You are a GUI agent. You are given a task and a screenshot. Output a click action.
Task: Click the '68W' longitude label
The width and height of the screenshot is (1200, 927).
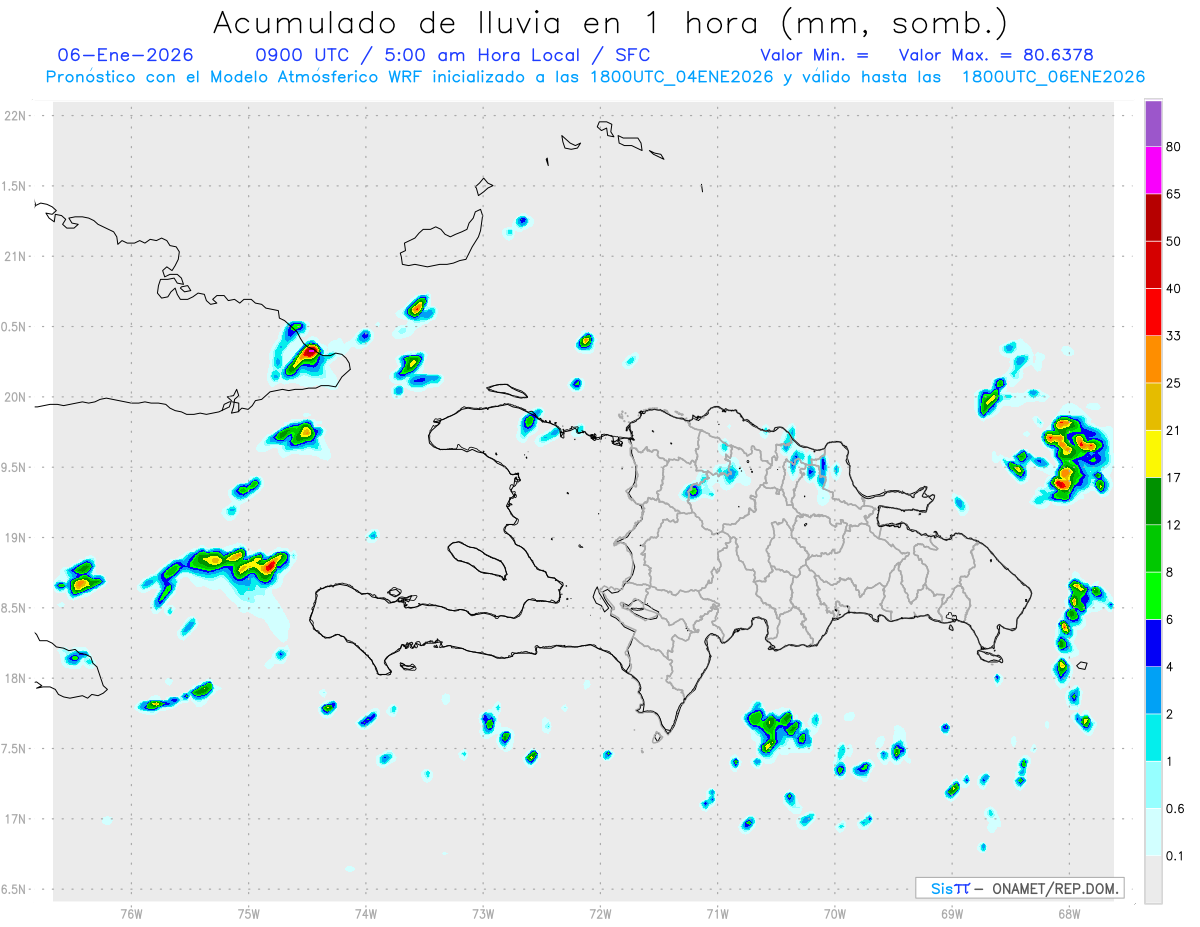coord(1069,914)
